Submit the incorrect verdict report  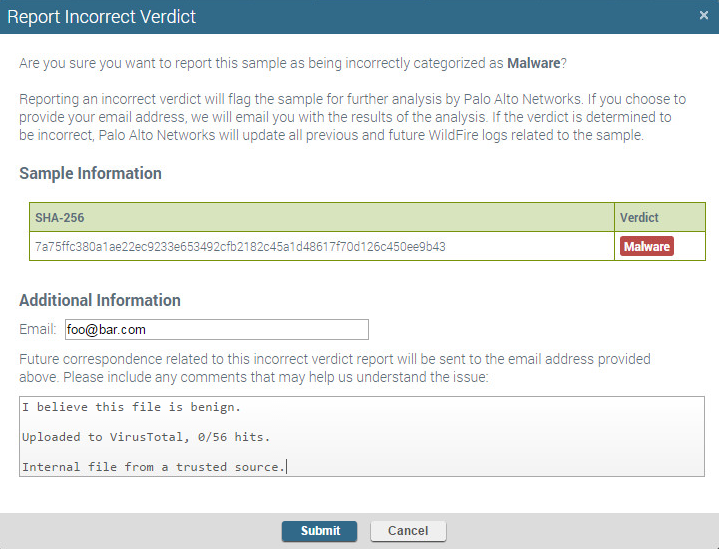tap(319, 531)
